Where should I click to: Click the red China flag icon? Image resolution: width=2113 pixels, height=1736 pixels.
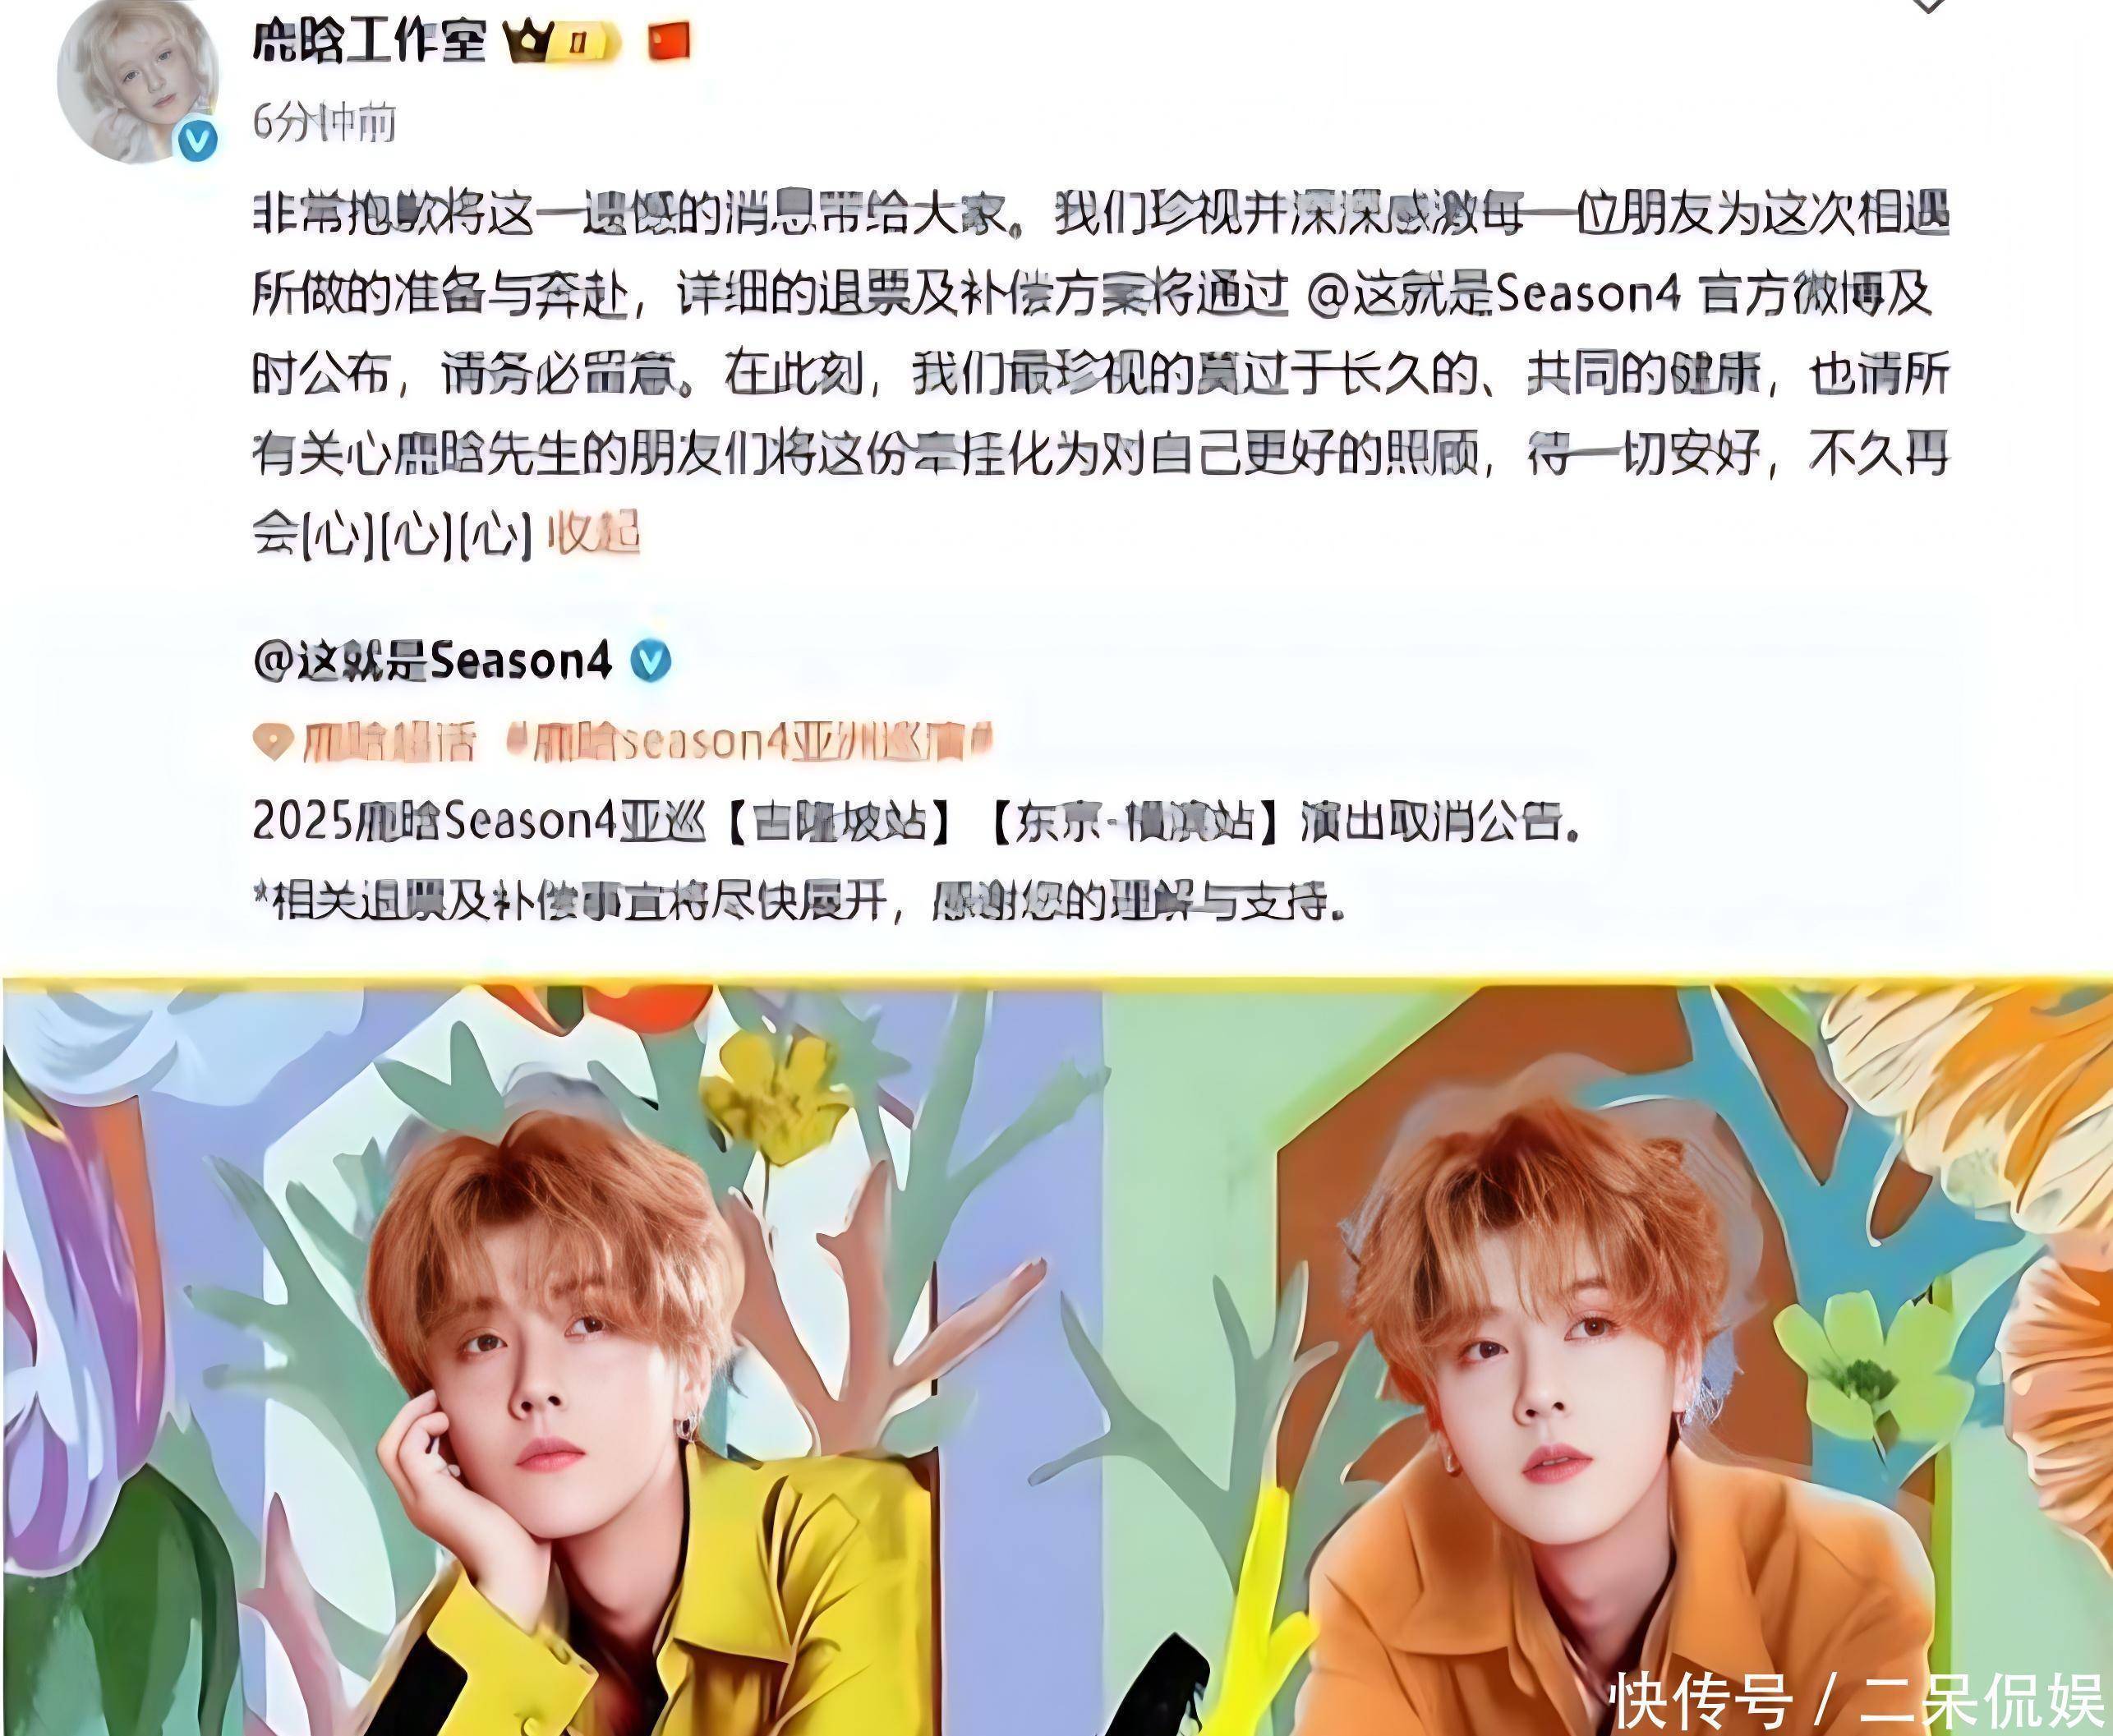coord(669,43)
